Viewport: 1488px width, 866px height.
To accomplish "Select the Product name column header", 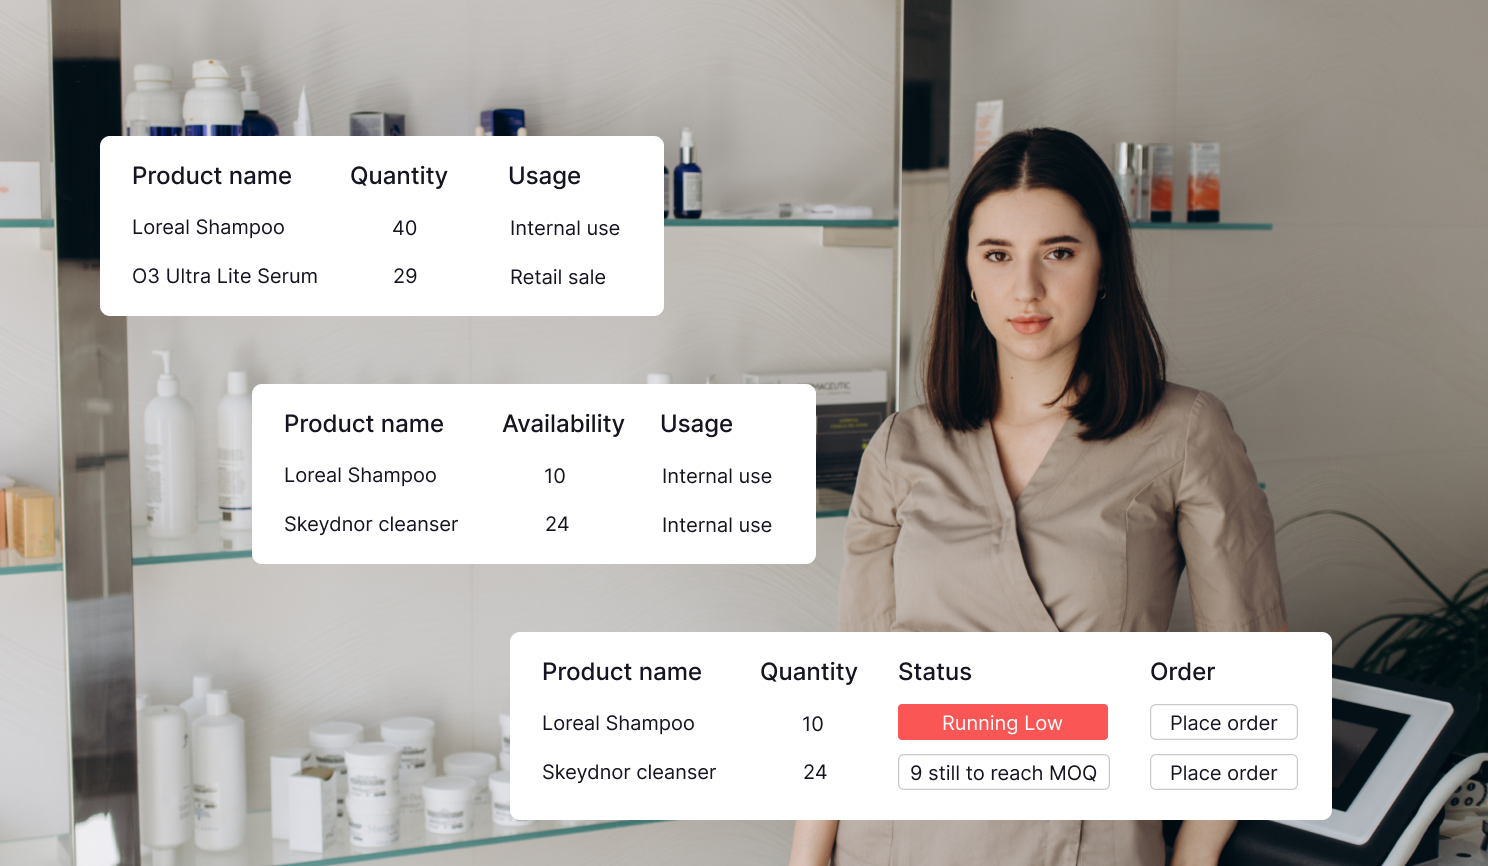I will click(x=212, y=175).
